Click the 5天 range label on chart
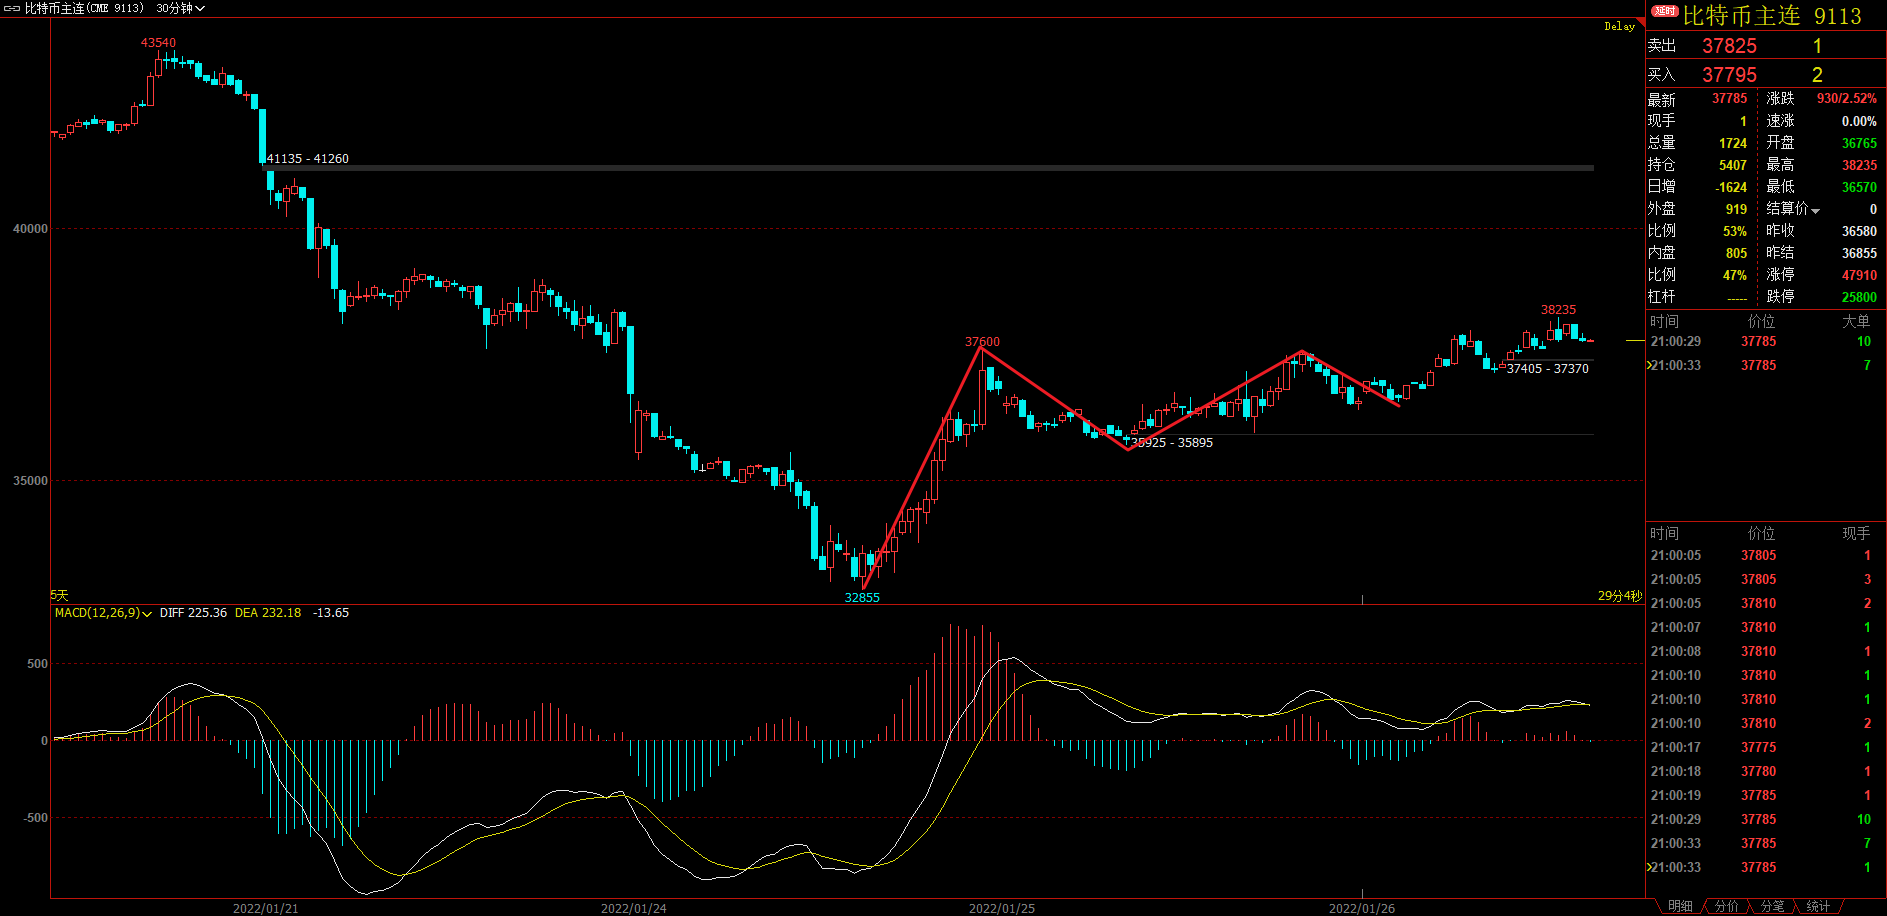Image resolution: width=1887 pixels, height=916 pixels. coord(59,595)
